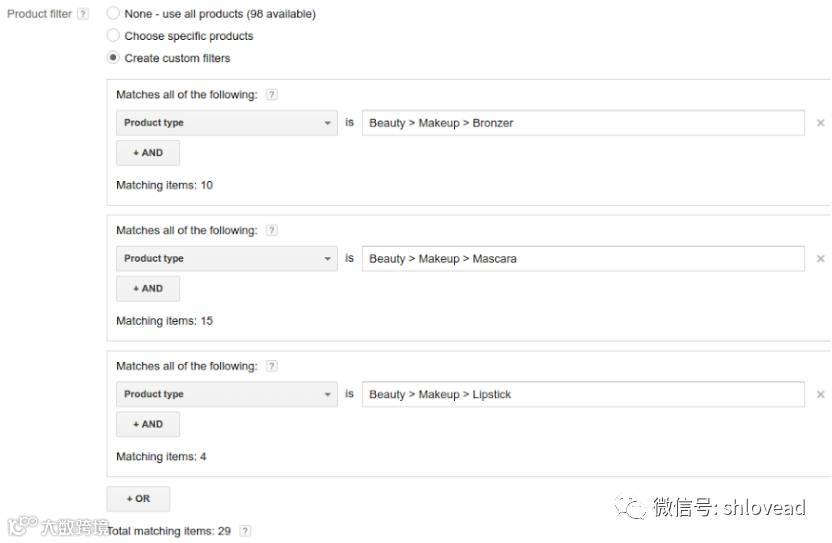Select Create custom filters radio button
The width and height of the screenshot is (832, 543).
[113, 58]
